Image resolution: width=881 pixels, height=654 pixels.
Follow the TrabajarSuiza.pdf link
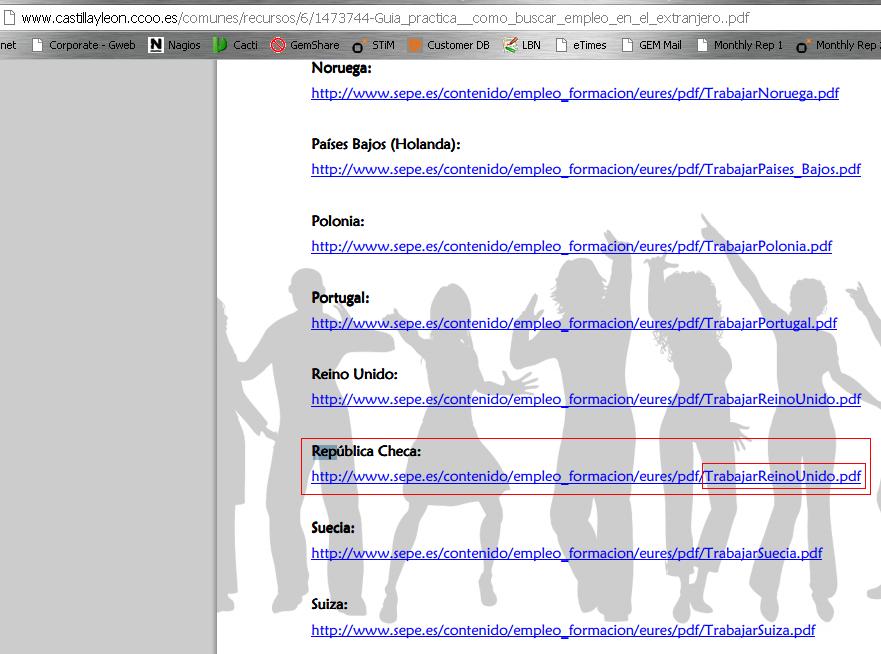[x=563, y=630]
